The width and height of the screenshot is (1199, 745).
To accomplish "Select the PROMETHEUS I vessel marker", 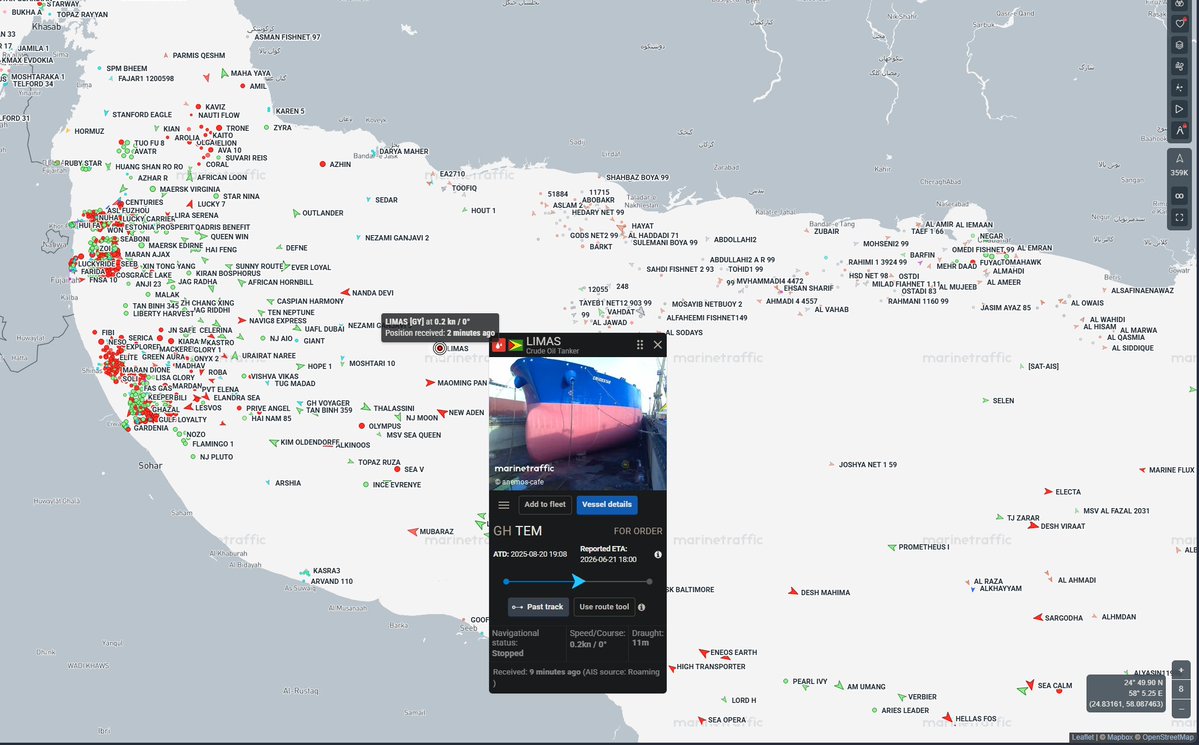I will [x=892, y=548].
